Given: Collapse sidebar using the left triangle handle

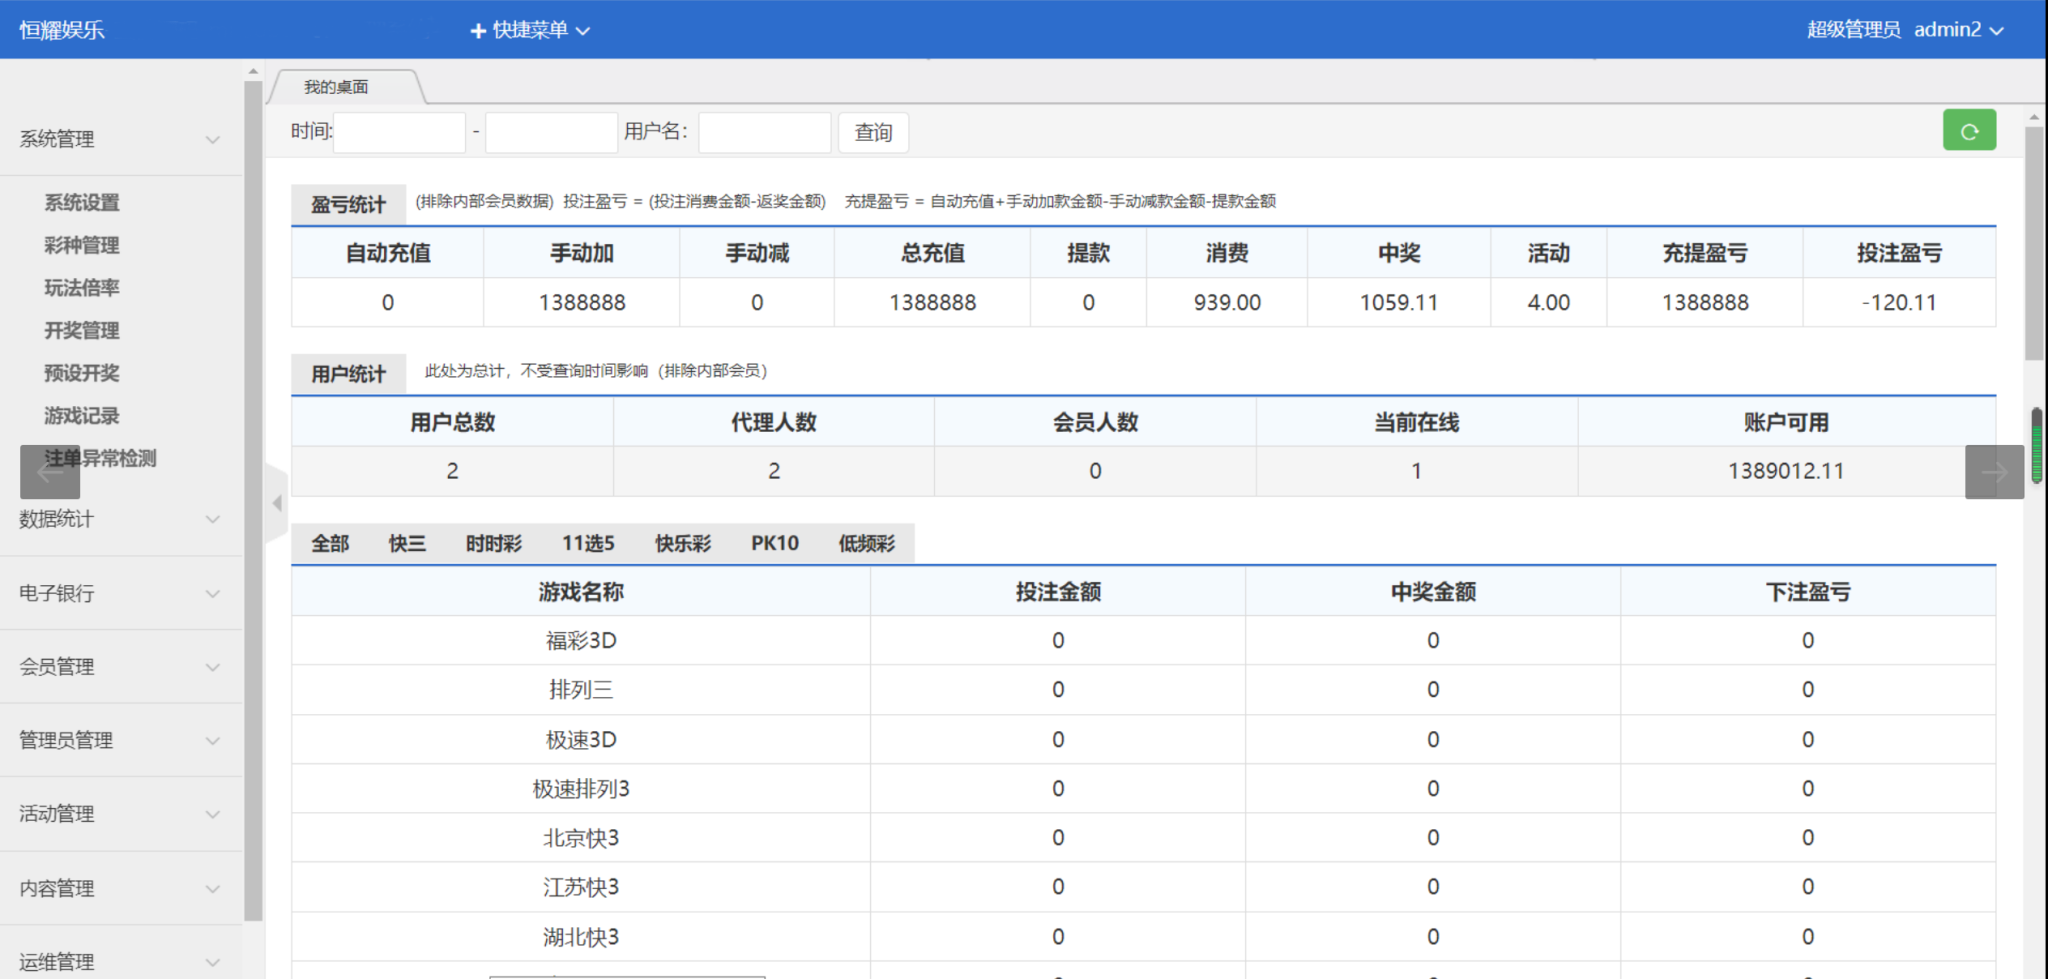Looking at the screenshot, I should pyautogui.click(x=277, y=503).
